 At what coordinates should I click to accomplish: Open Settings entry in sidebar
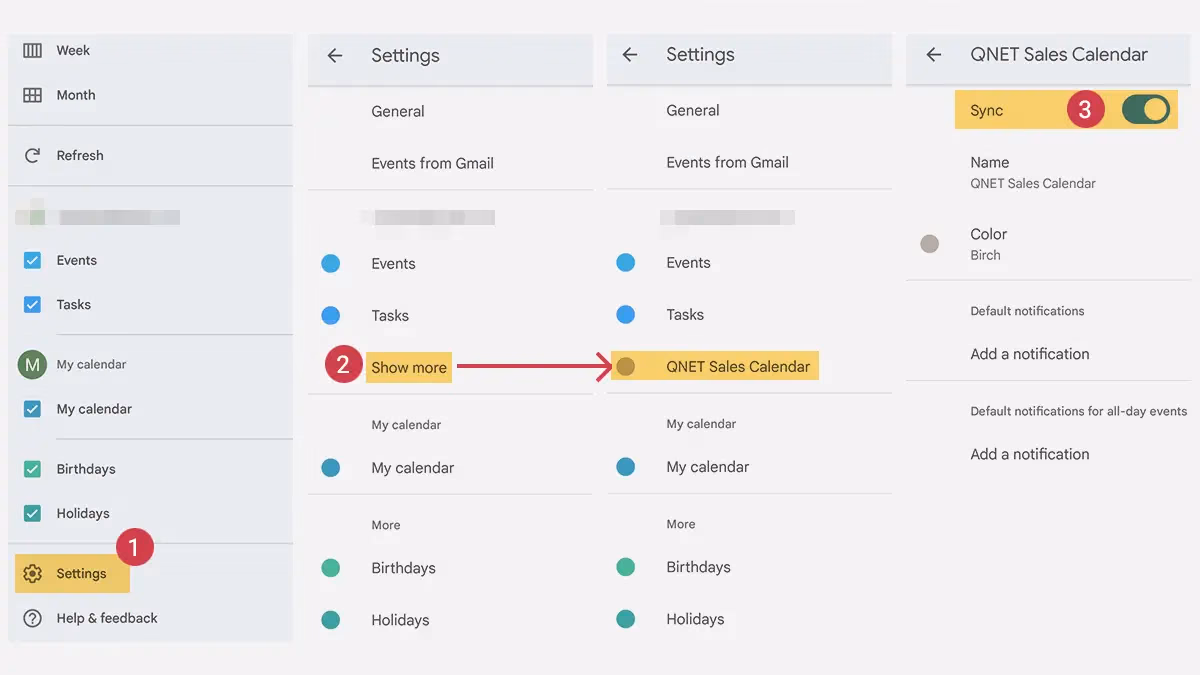click(72, 574)
